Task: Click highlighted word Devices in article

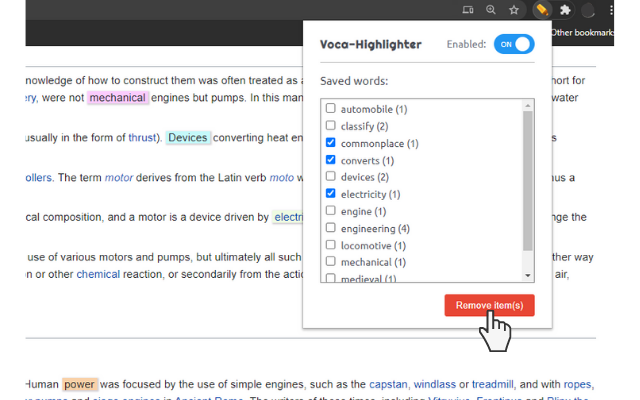Action: [x=188, y=138]
